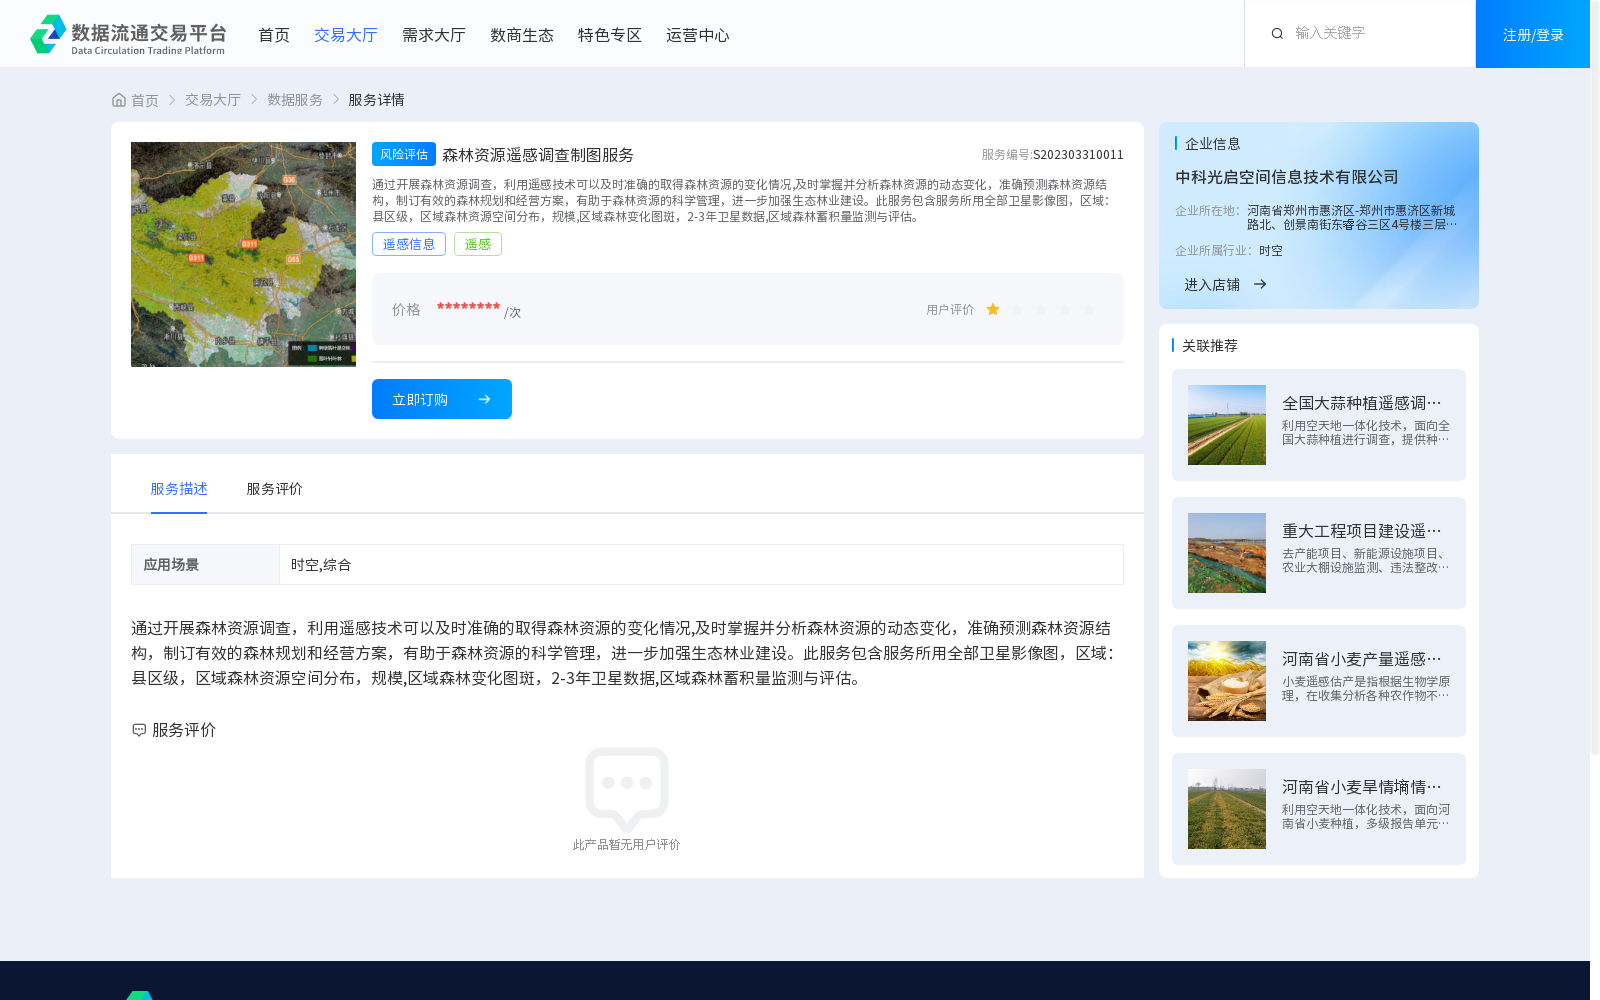Click the arrow icon in 立即订购 button
This screenshot has height=1000, width=1600.
click(484, 400)
